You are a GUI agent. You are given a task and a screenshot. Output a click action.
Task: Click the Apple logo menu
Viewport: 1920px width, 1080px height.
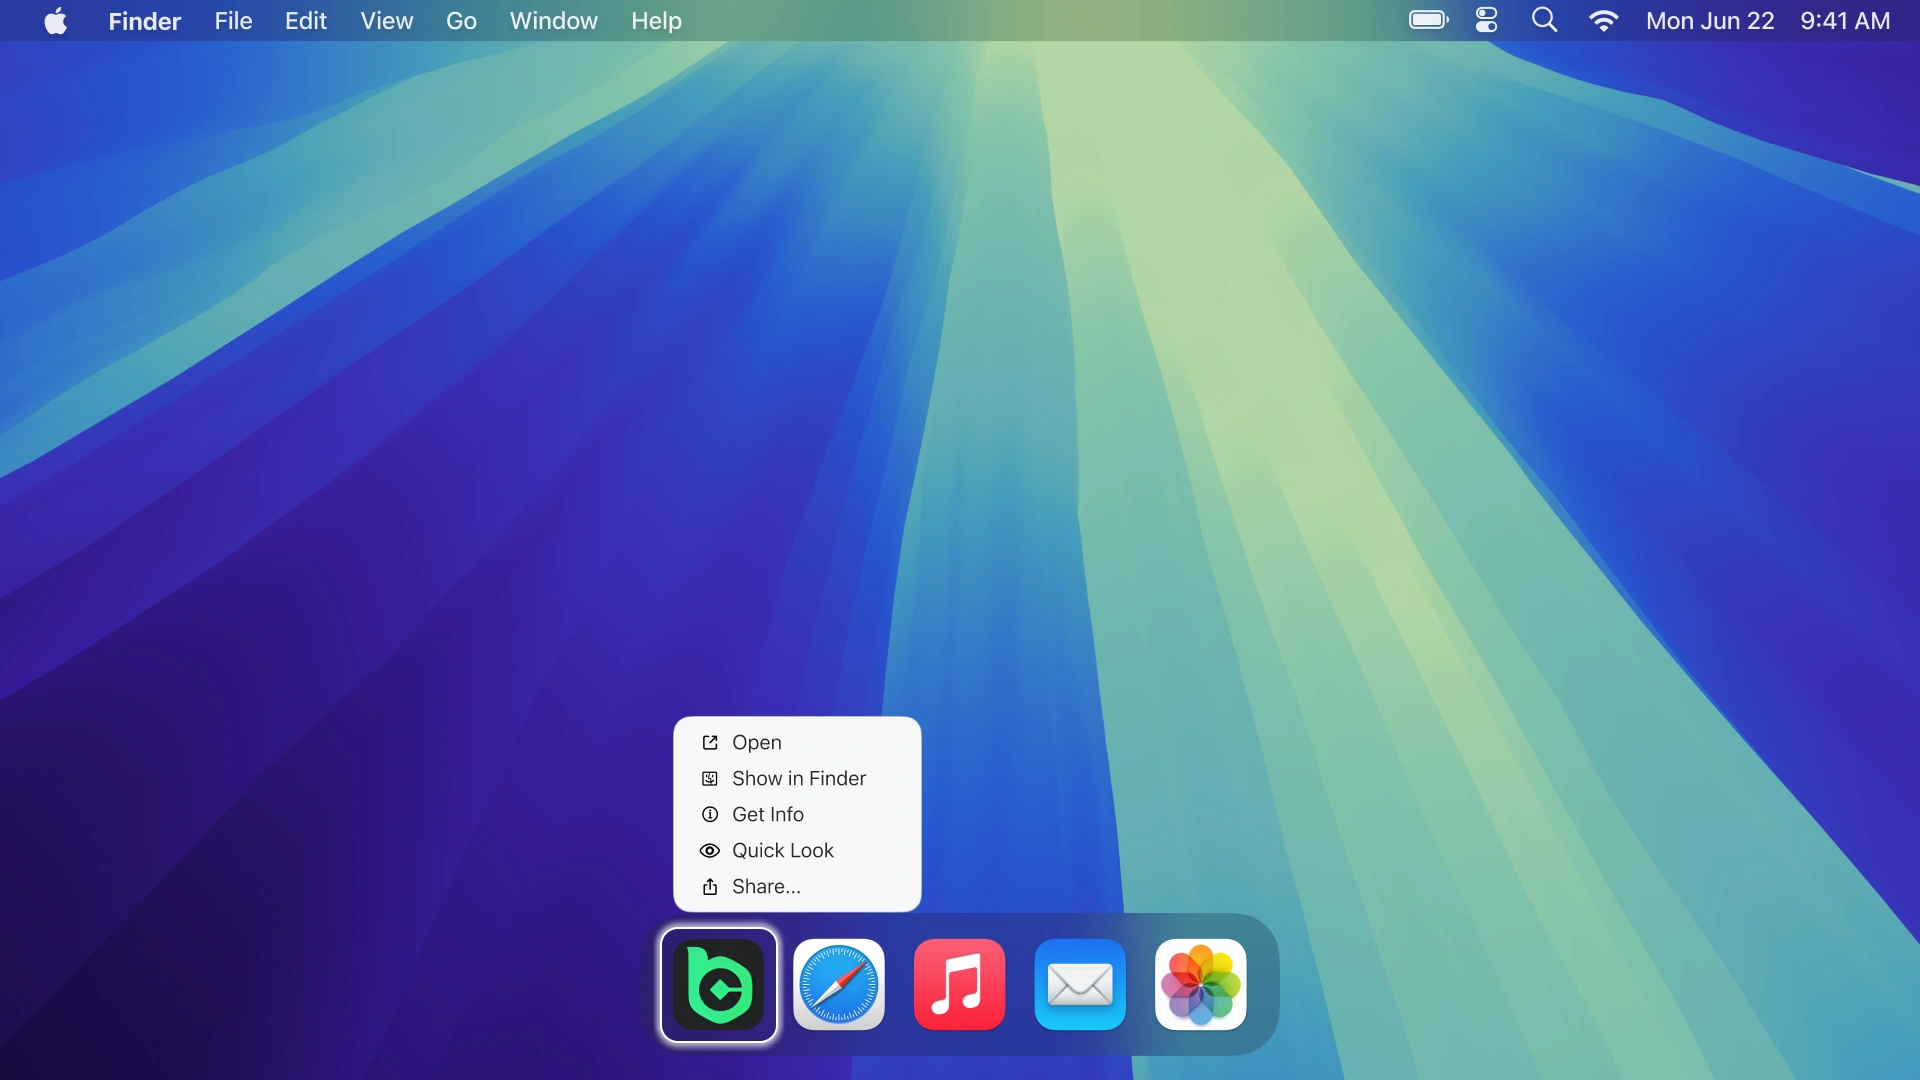56,20
